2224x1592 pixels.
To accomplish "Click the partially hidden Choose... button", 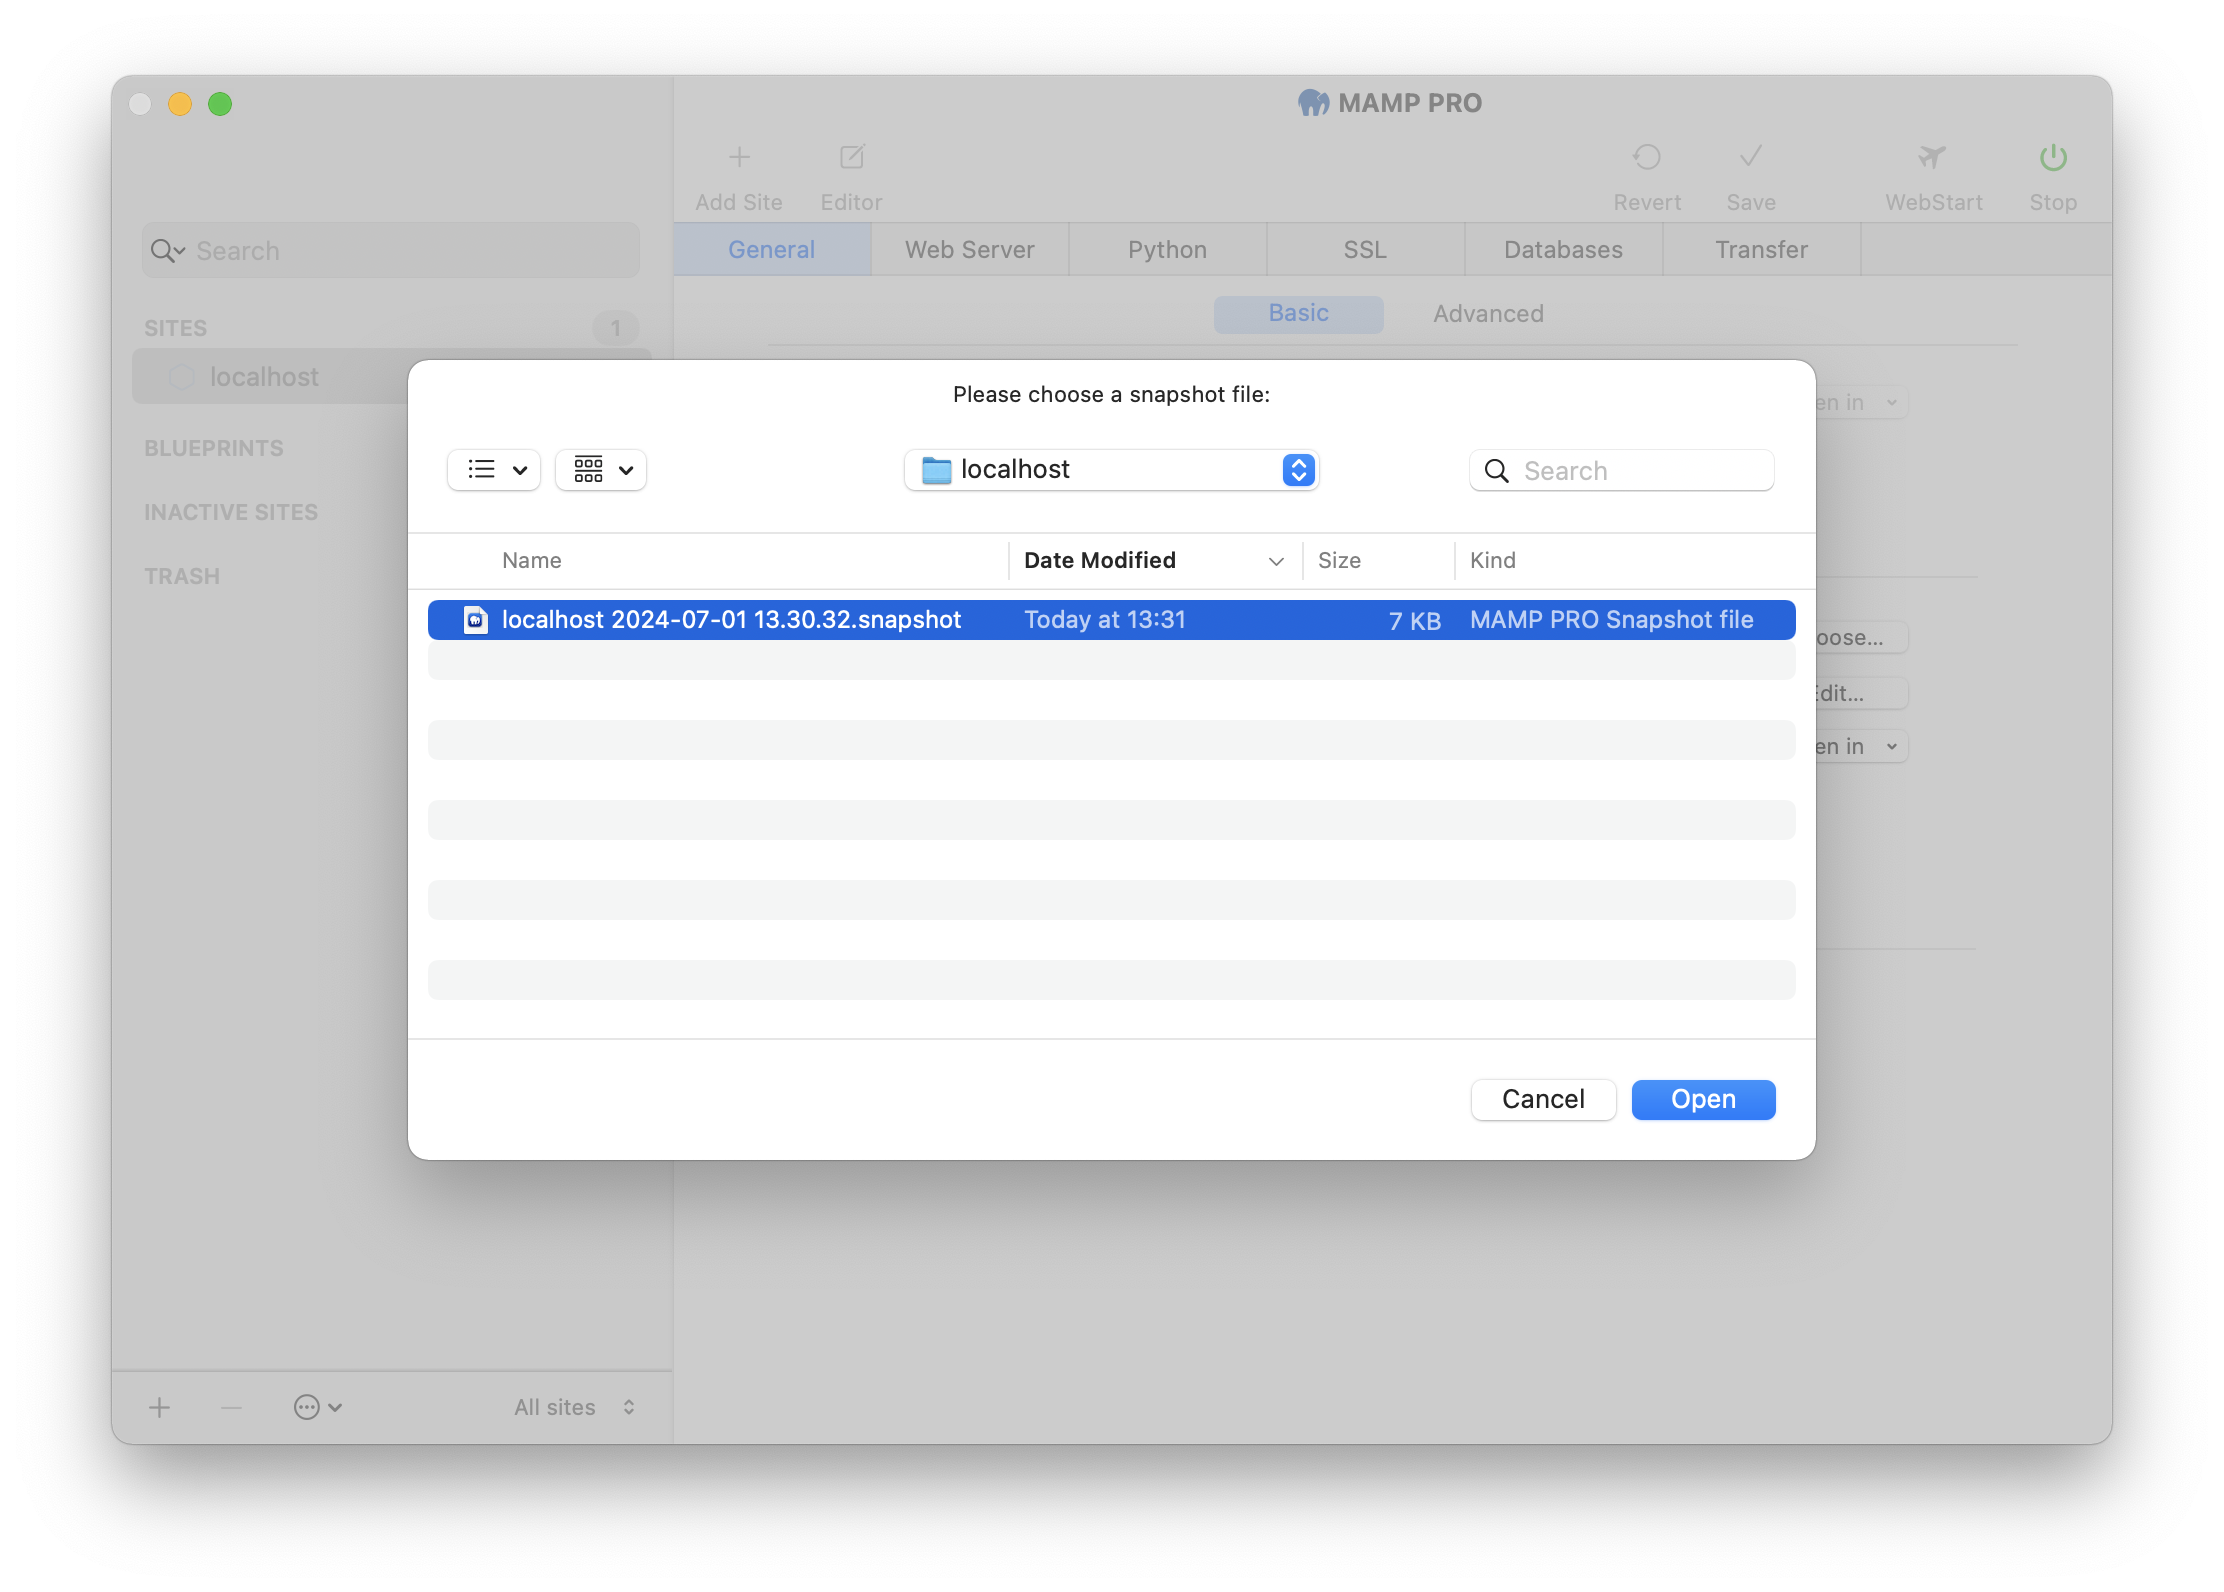I will pos(1862,637).
